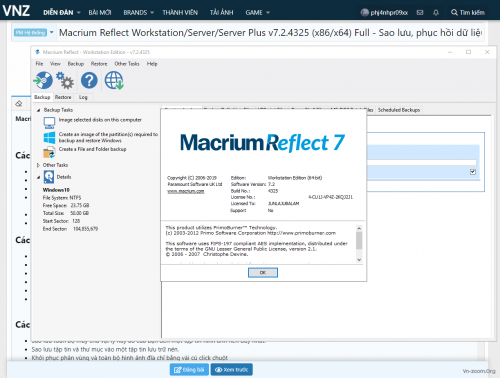Click the End Sector value row

70,229
